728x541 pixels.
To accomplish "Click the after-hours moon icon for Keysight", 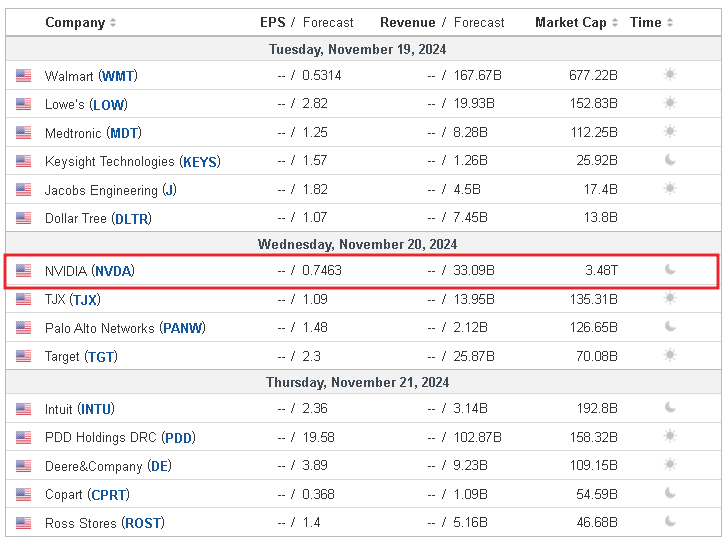I will pyautogui.click(x=670, y=160).
